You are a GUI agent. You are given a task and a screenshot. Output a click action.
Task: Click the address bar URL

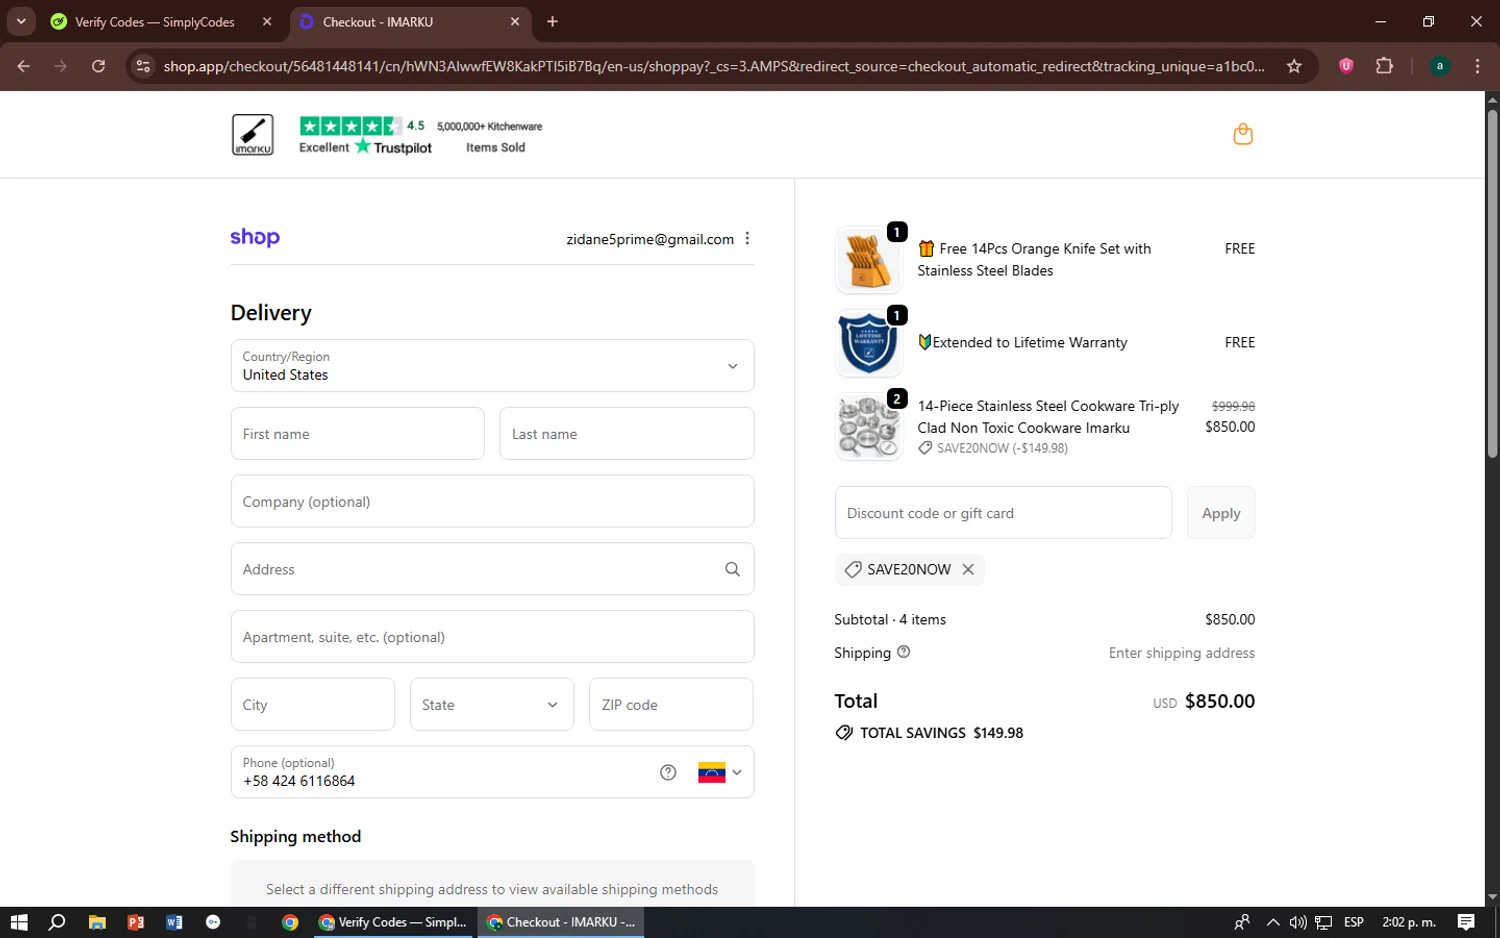[x=714, y=66]
